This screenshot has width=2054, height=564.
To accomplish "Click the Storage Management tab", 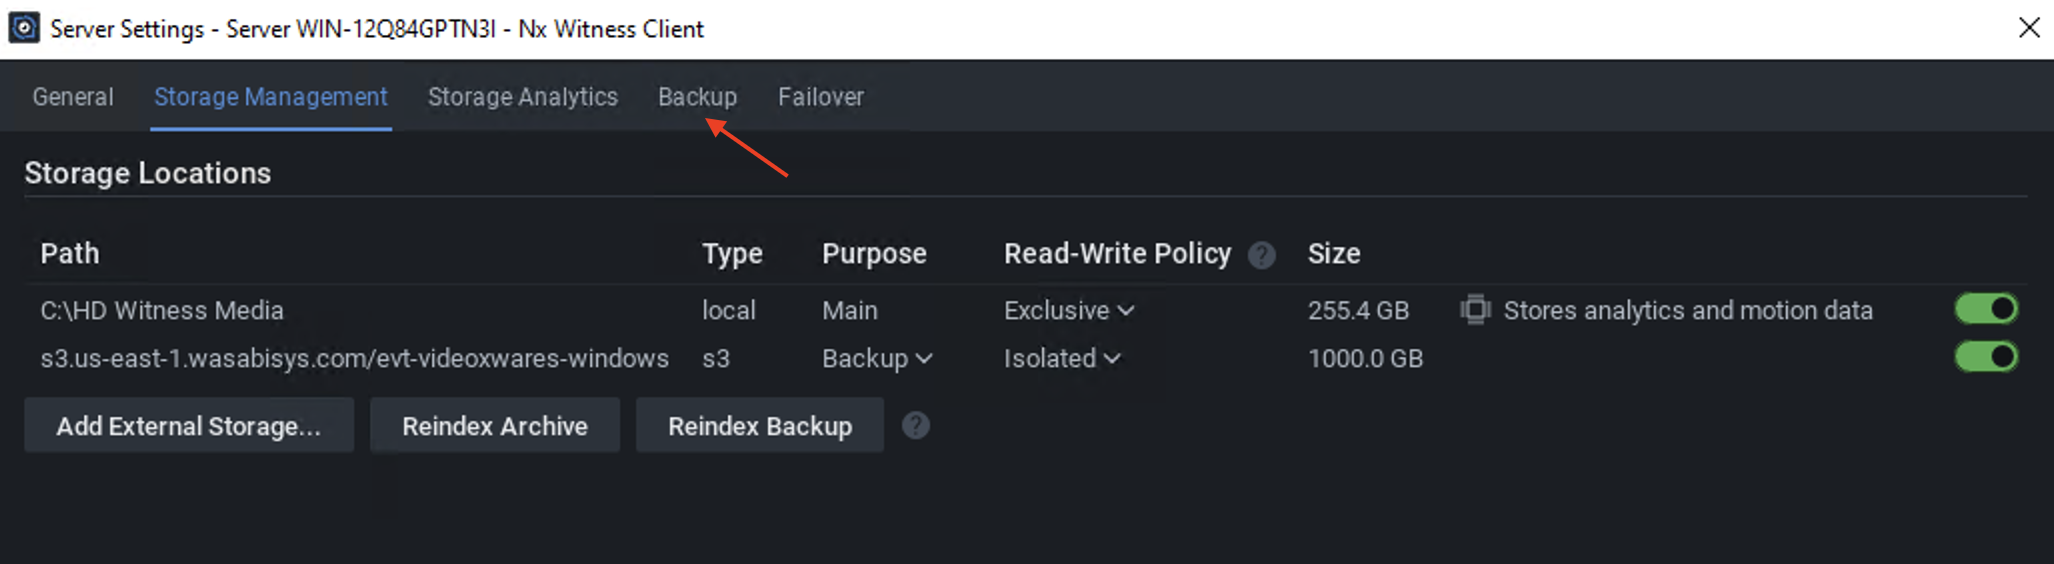I will point(271,97).
